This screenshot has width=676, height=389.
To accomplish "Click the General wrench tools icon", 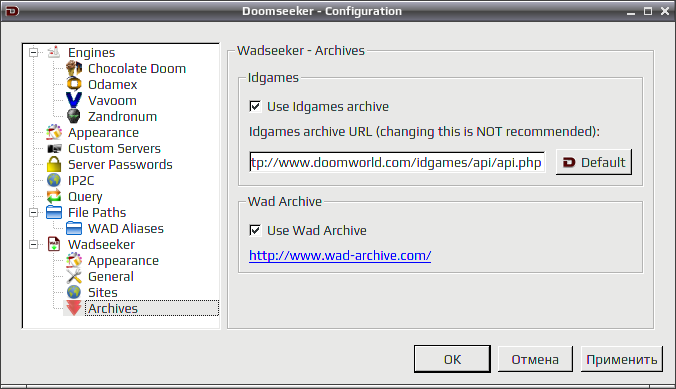I will [x=74, y=276].
